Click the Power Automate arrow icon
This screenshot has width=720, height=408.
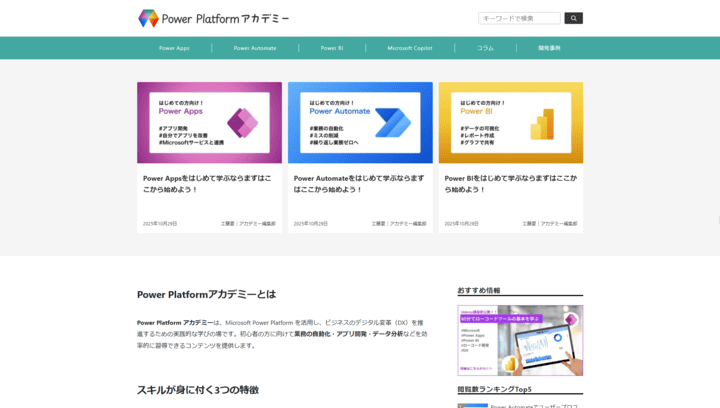click(x=393, y=123)
